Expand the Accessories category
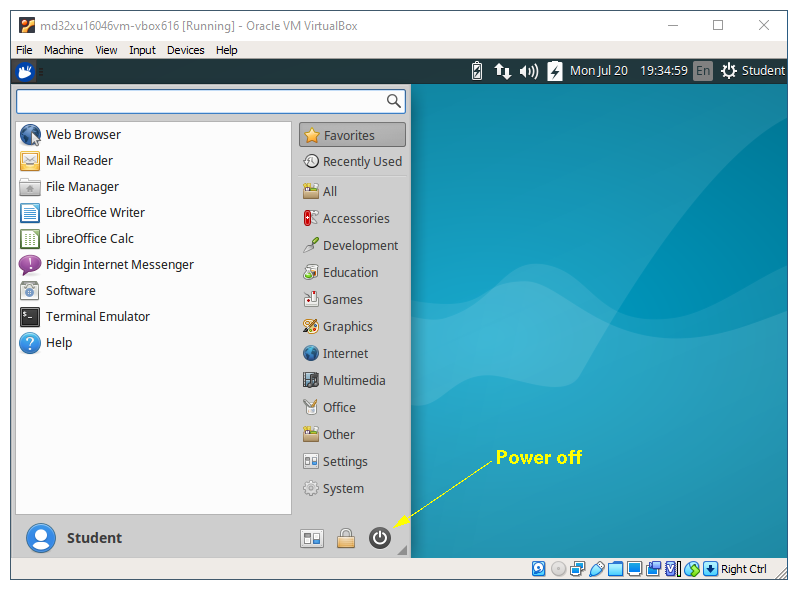The height and width of the screenshot is (600, 800). coord(355,219)
